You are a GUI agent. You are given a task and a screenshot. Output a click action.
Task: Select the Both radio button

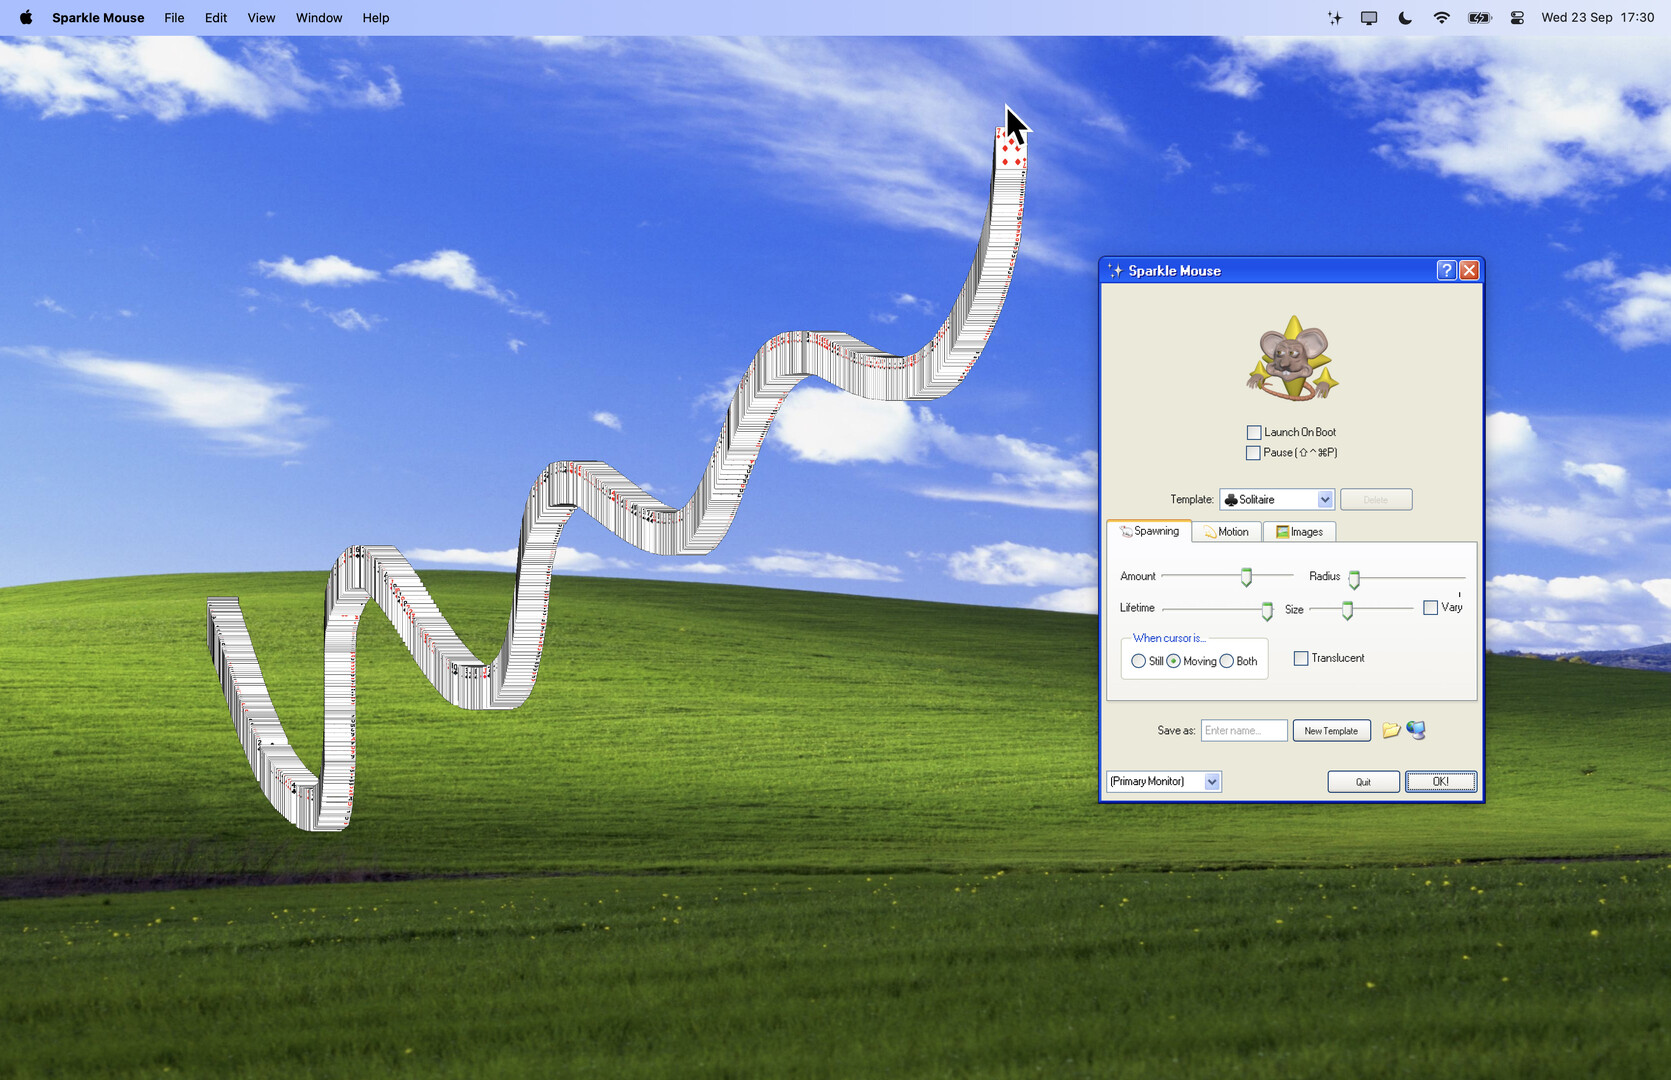pyautogui.click(x=1227, y=661)
